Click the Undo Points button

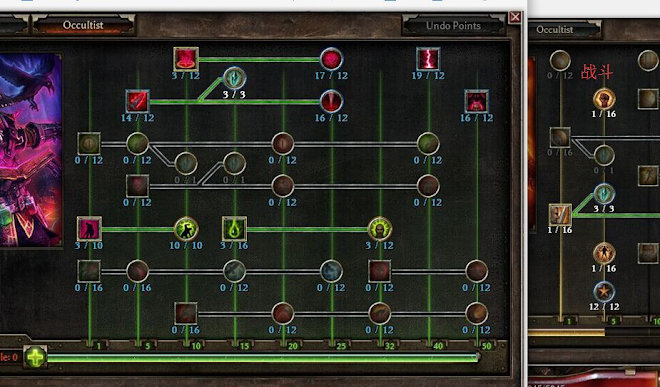[x=453, y=26]
